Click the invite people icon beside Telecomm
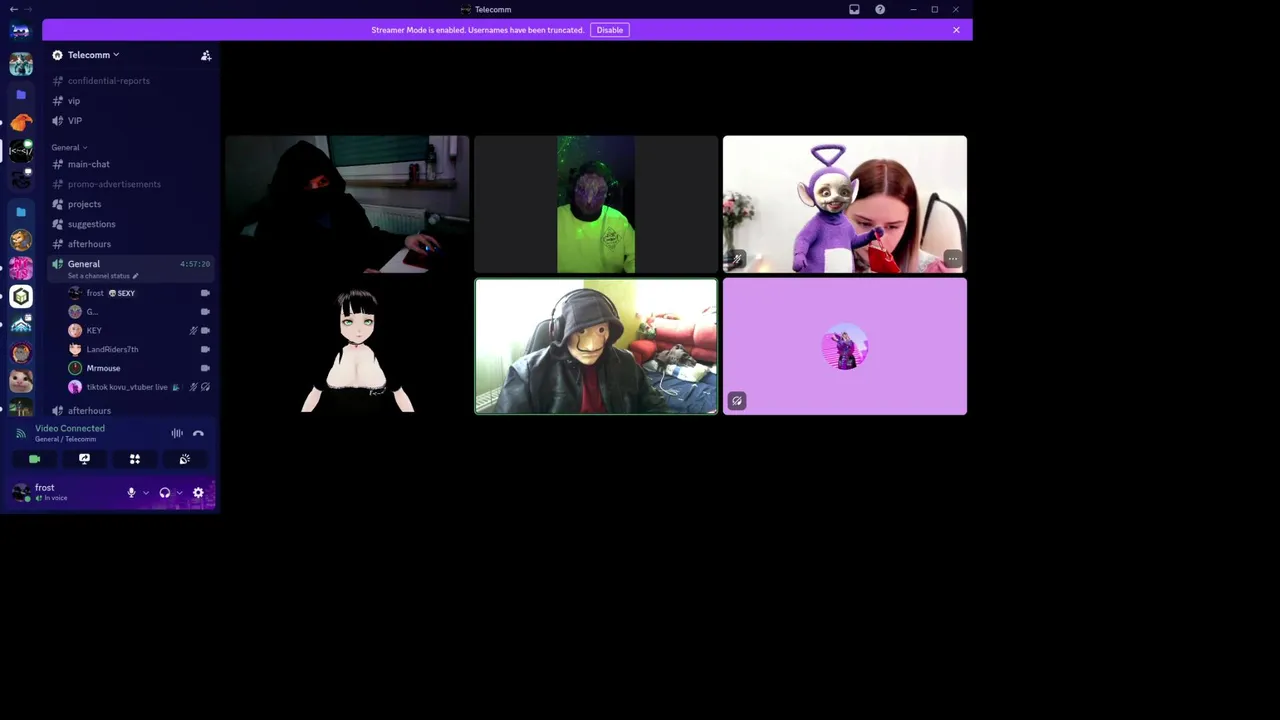The width and height of the screenshot is (1280, 720). (206, 55)
